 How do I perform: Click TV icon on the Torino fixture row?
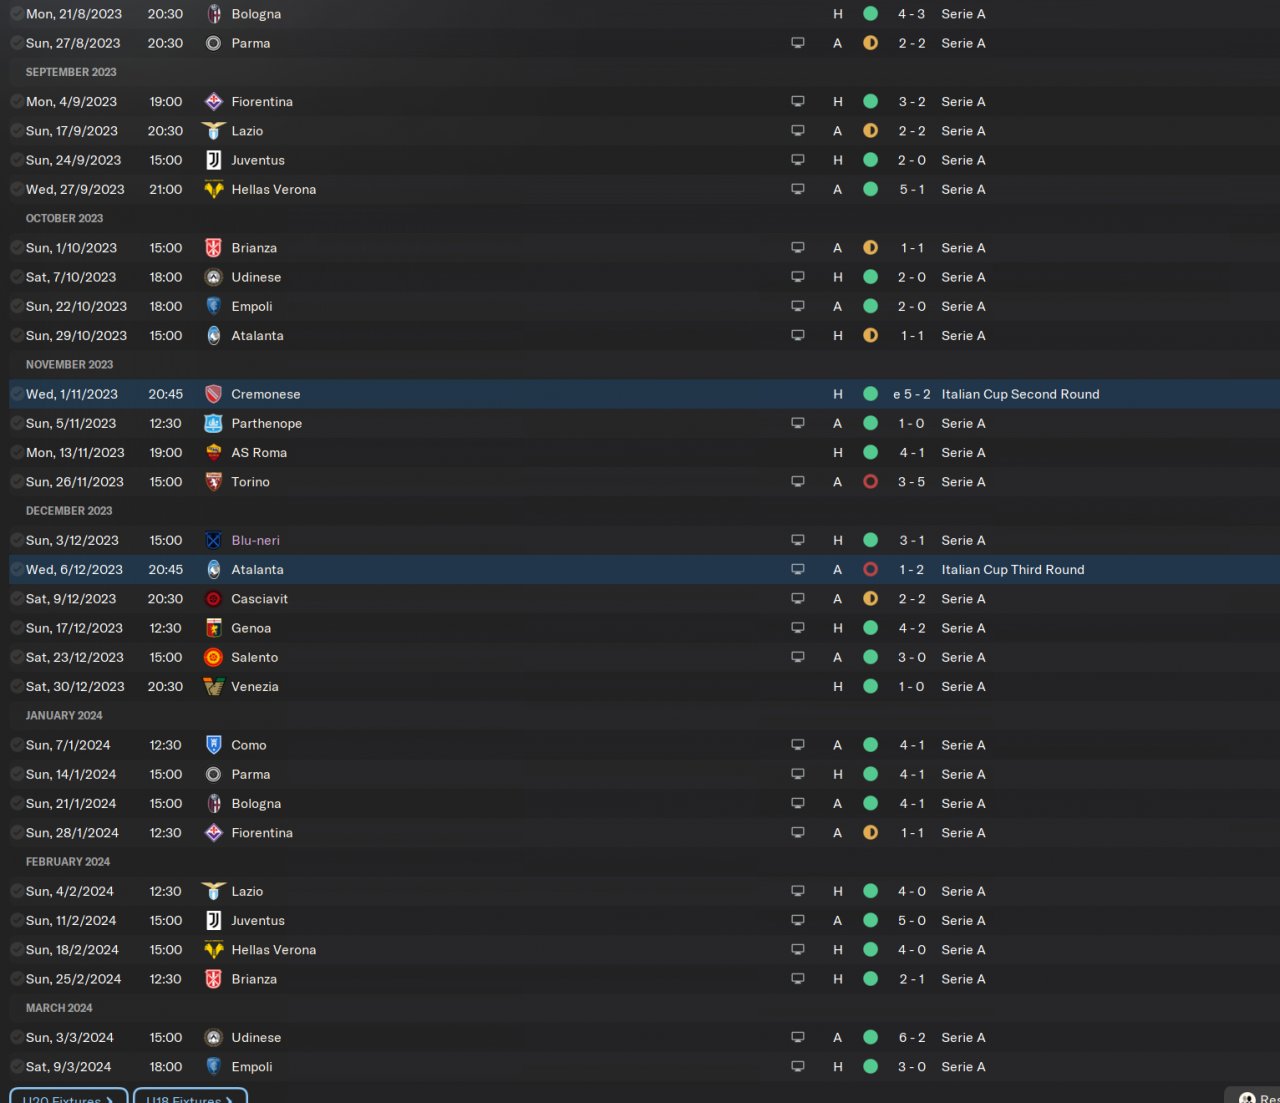pyautogui.click(x=798, y=482)
